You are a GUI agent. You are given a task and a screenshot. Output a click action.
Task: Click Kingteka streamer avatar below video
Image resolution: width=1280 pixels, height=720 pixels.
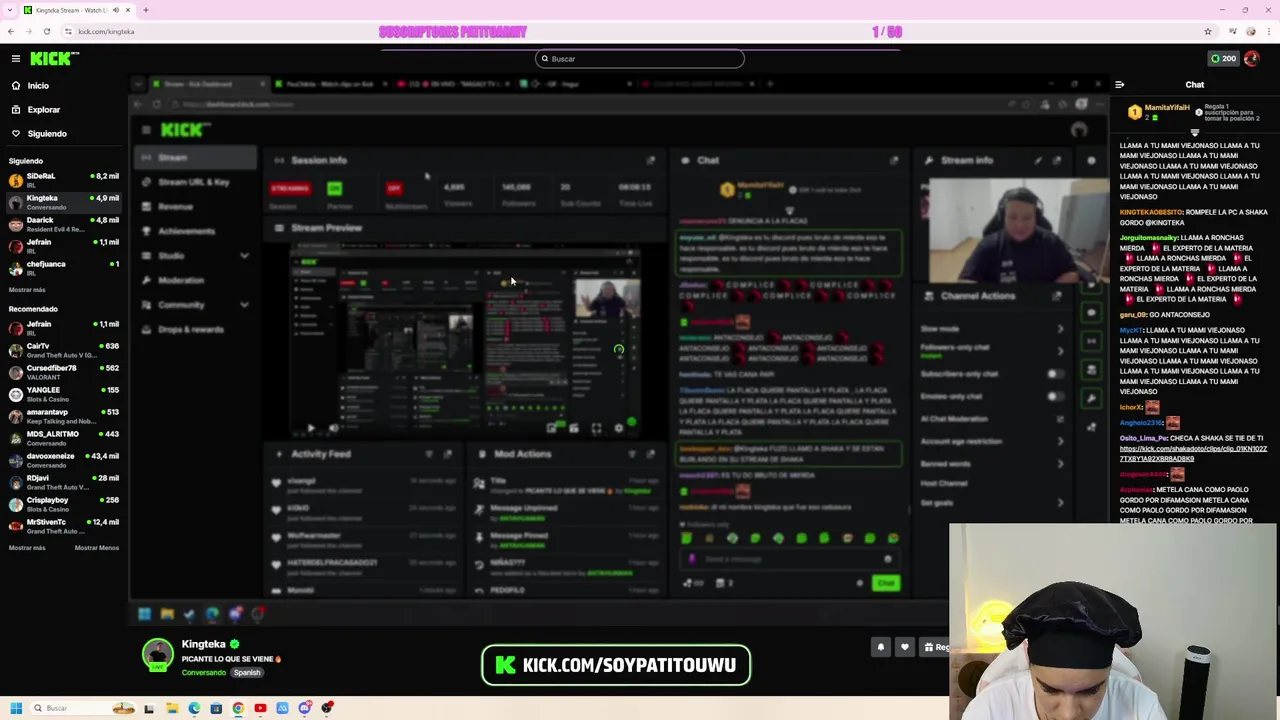click(x=157, y=655)
